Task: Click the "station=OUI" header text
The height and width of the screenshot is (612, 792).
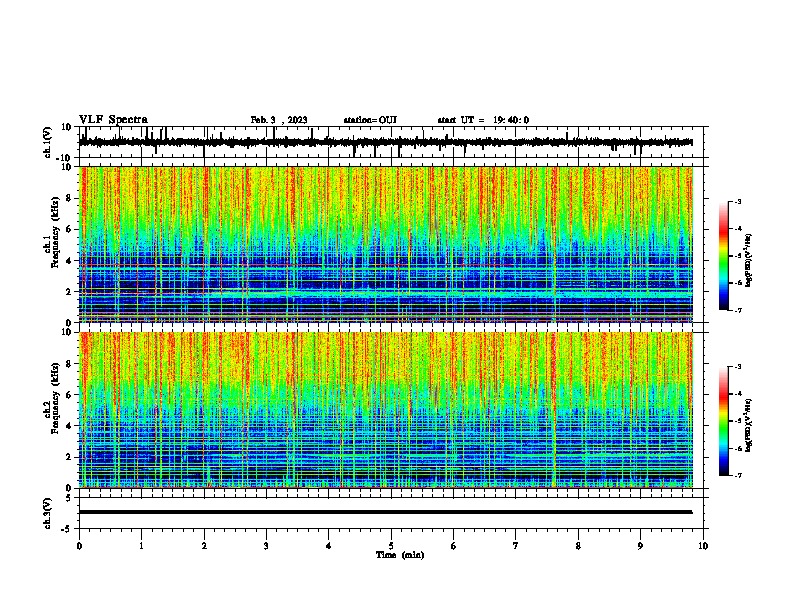Action: (370, 120)
